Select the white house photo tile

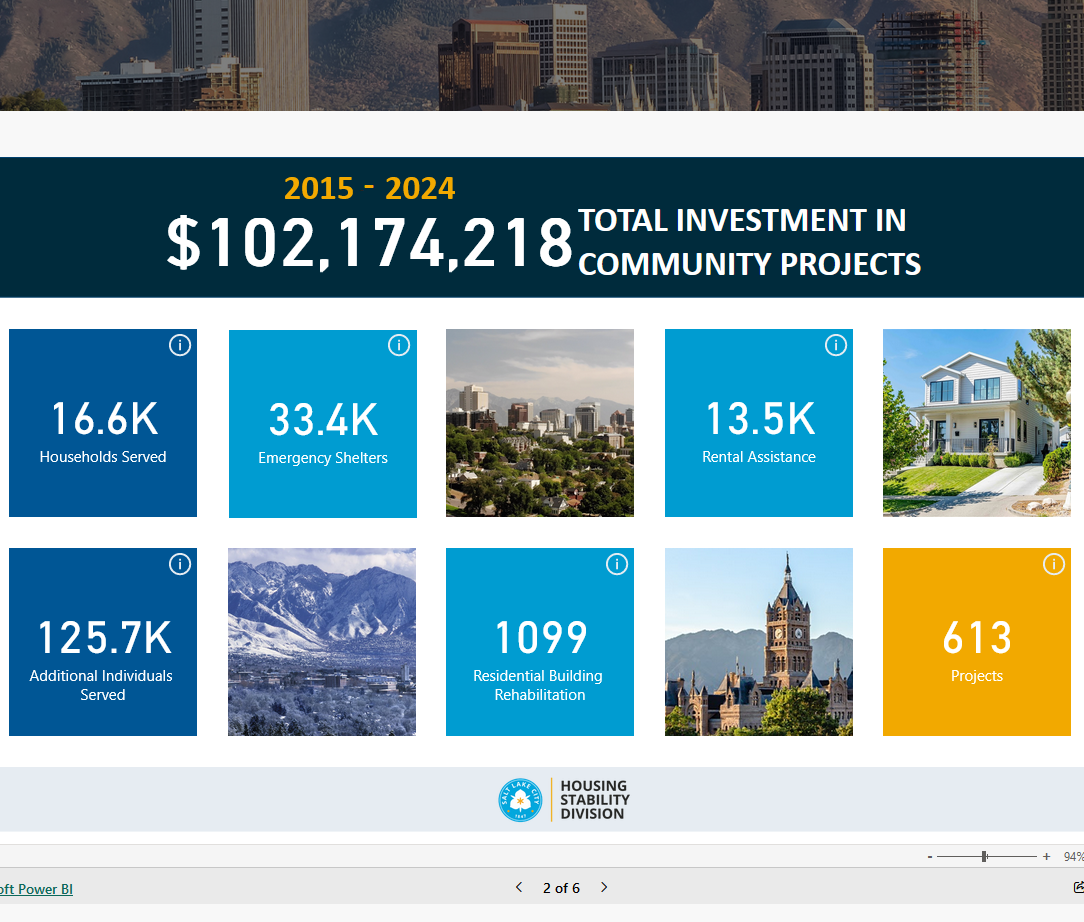tap(976, 423)
